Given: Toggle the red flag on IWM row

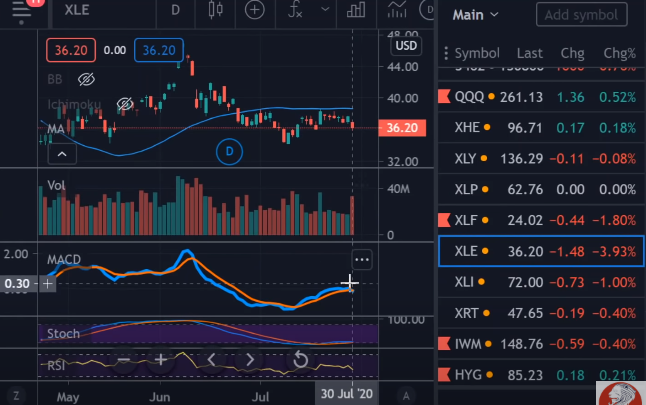Looking at the screenshot, I should tap(444, 343).
